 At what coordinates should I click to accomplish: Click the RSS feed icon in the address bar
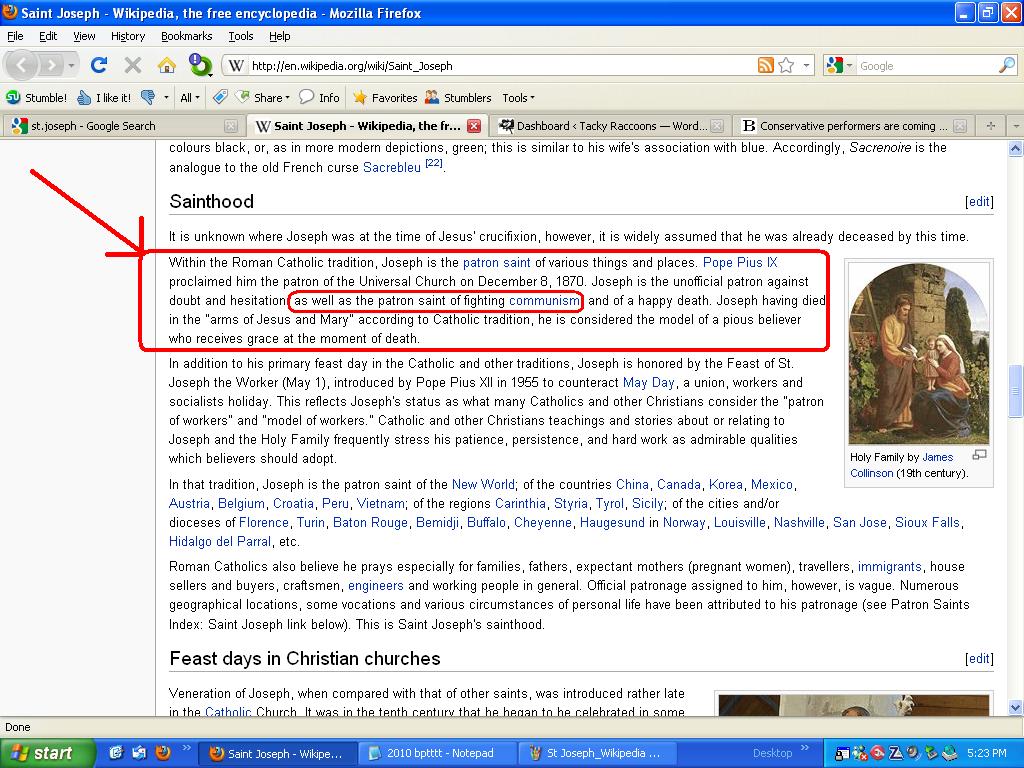click(765, 66)
